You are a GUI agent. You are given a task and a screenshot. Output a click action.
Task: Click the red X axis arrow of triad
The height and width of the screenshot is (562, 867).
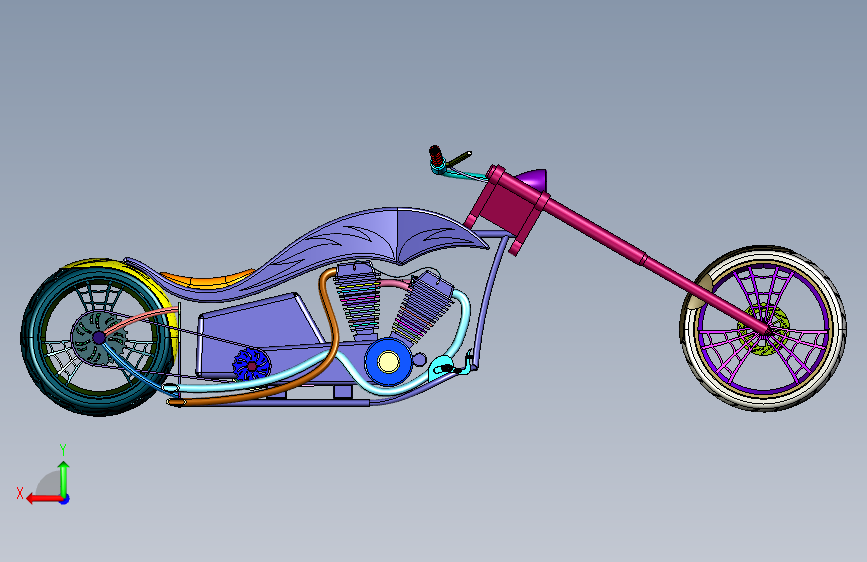pyautogui.click(x=44, y=499)
